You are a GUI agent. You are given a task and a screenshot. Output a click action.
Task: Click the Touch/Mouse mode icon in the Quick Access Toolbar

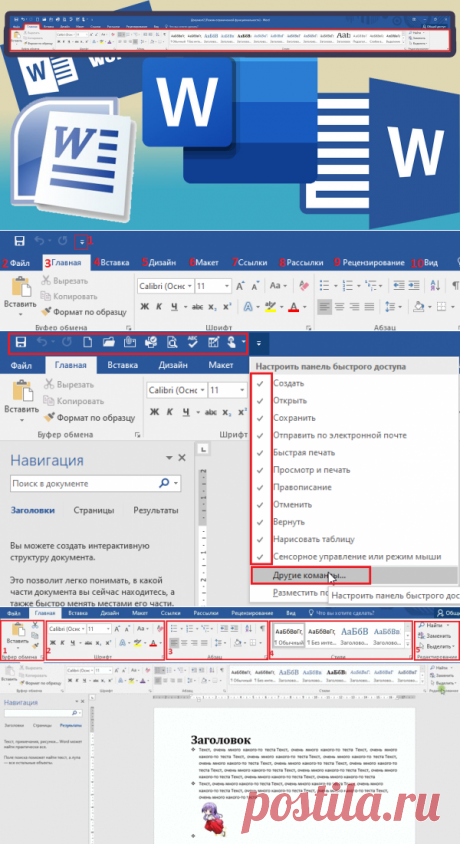point(232,342)
